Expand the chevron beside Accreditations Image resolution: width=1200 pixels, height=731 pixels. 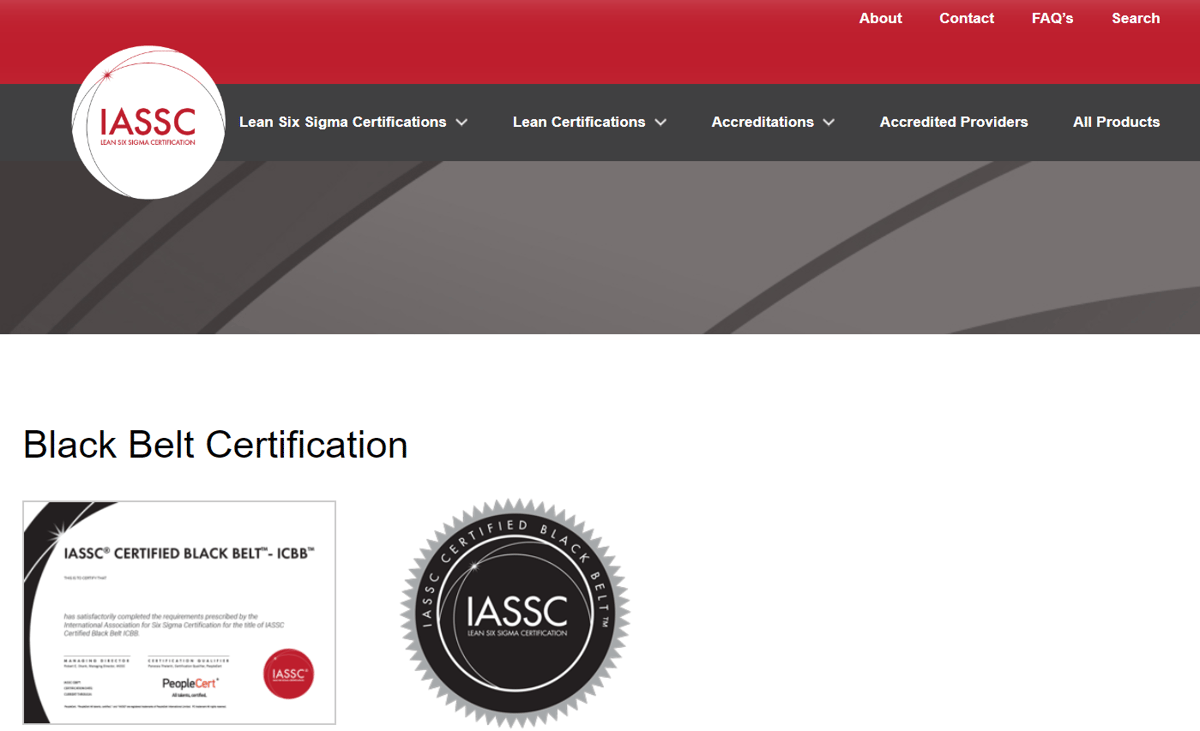pyautogui.click(x=828, y=122)
